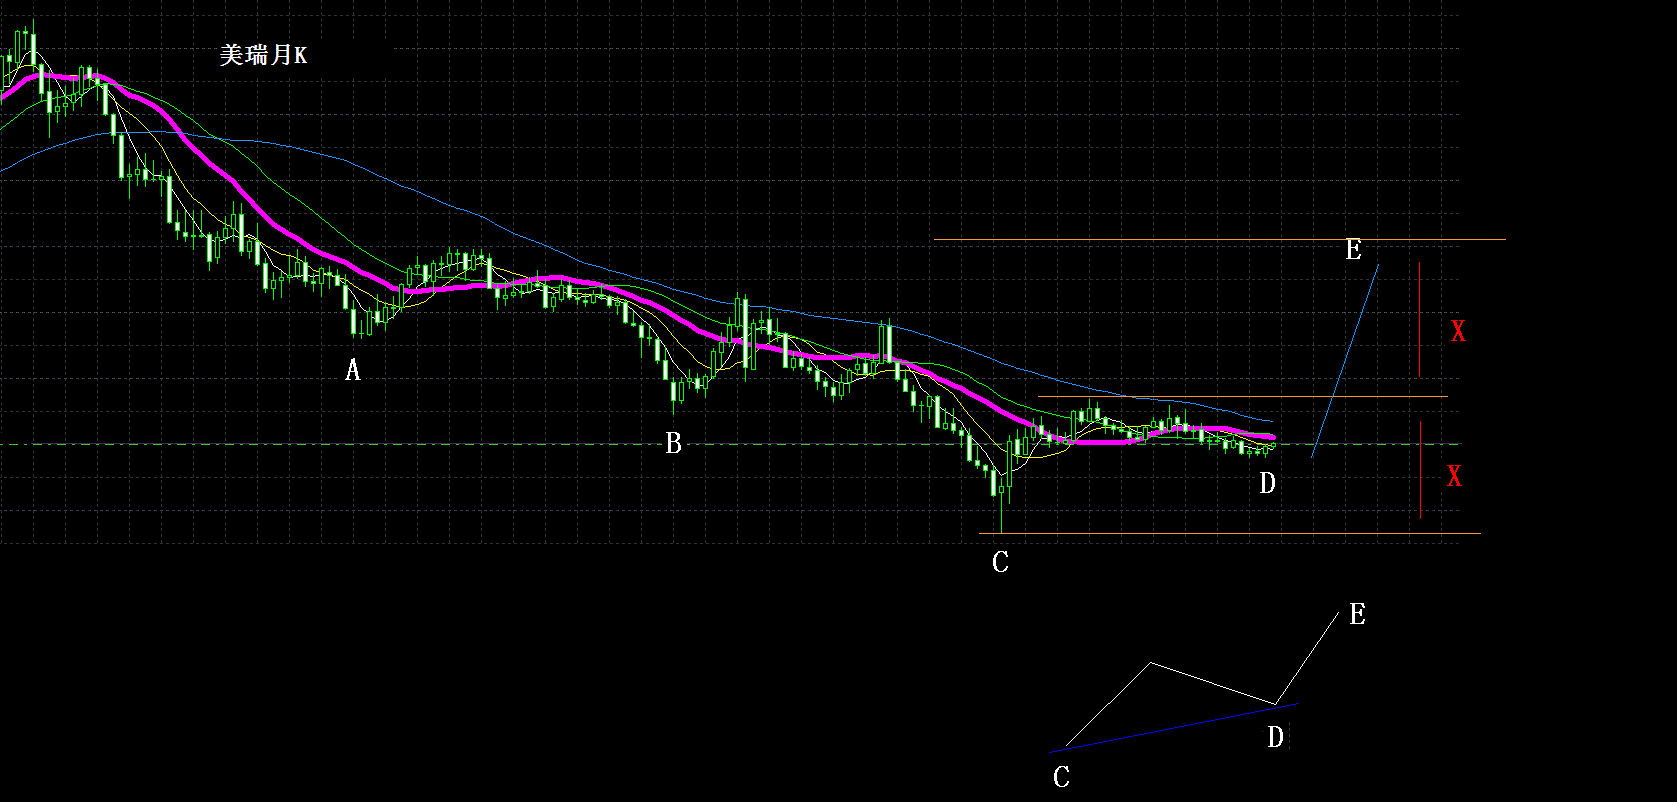Select the red X beside the grey vertical line
1677x802 pixels.
point(1458,332)
